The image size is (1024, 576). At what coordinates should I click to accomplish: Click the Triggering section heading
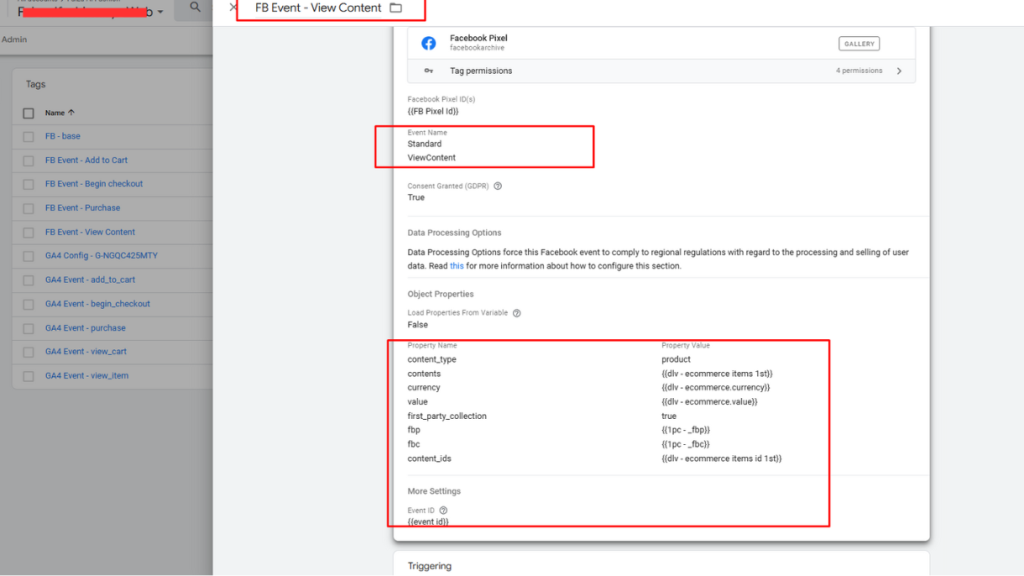tap(429, 566)
